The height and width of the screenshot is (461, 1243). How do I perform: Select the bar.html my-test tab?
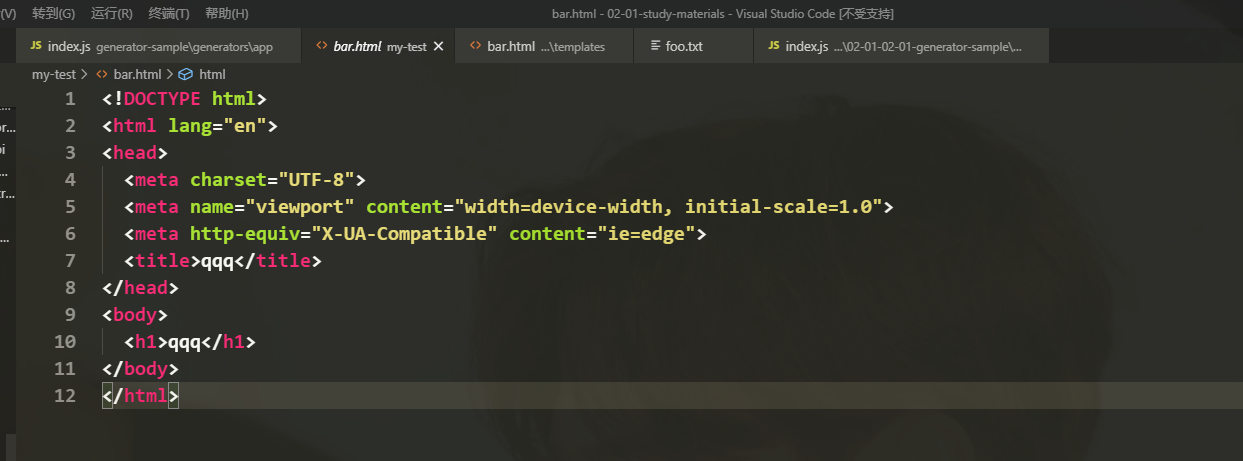coord(379,46)
